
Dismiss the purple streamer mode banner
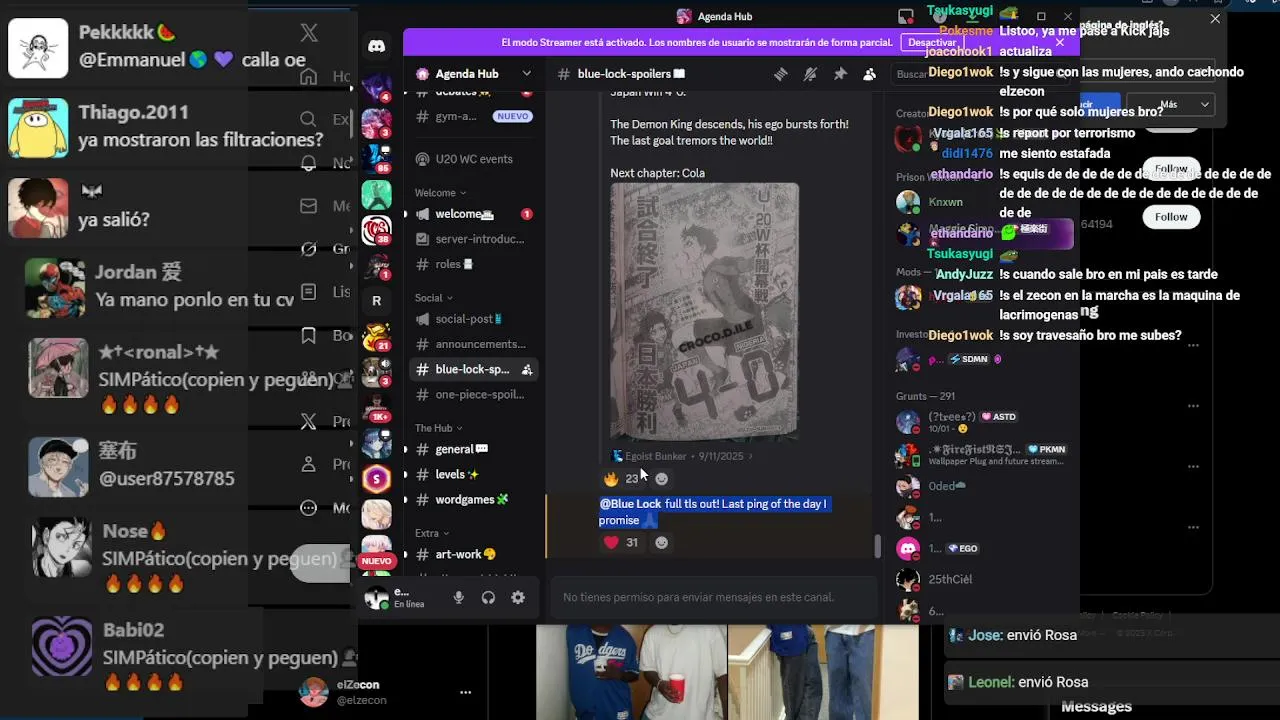[x=1060, y=42]
